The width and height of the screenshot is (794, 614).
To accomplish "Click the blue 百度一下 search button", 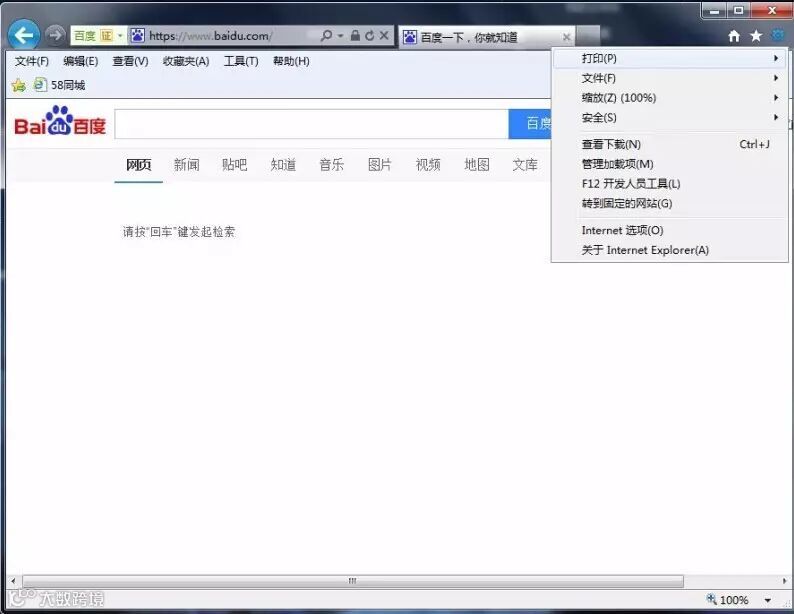I will [x=530, y=124].
